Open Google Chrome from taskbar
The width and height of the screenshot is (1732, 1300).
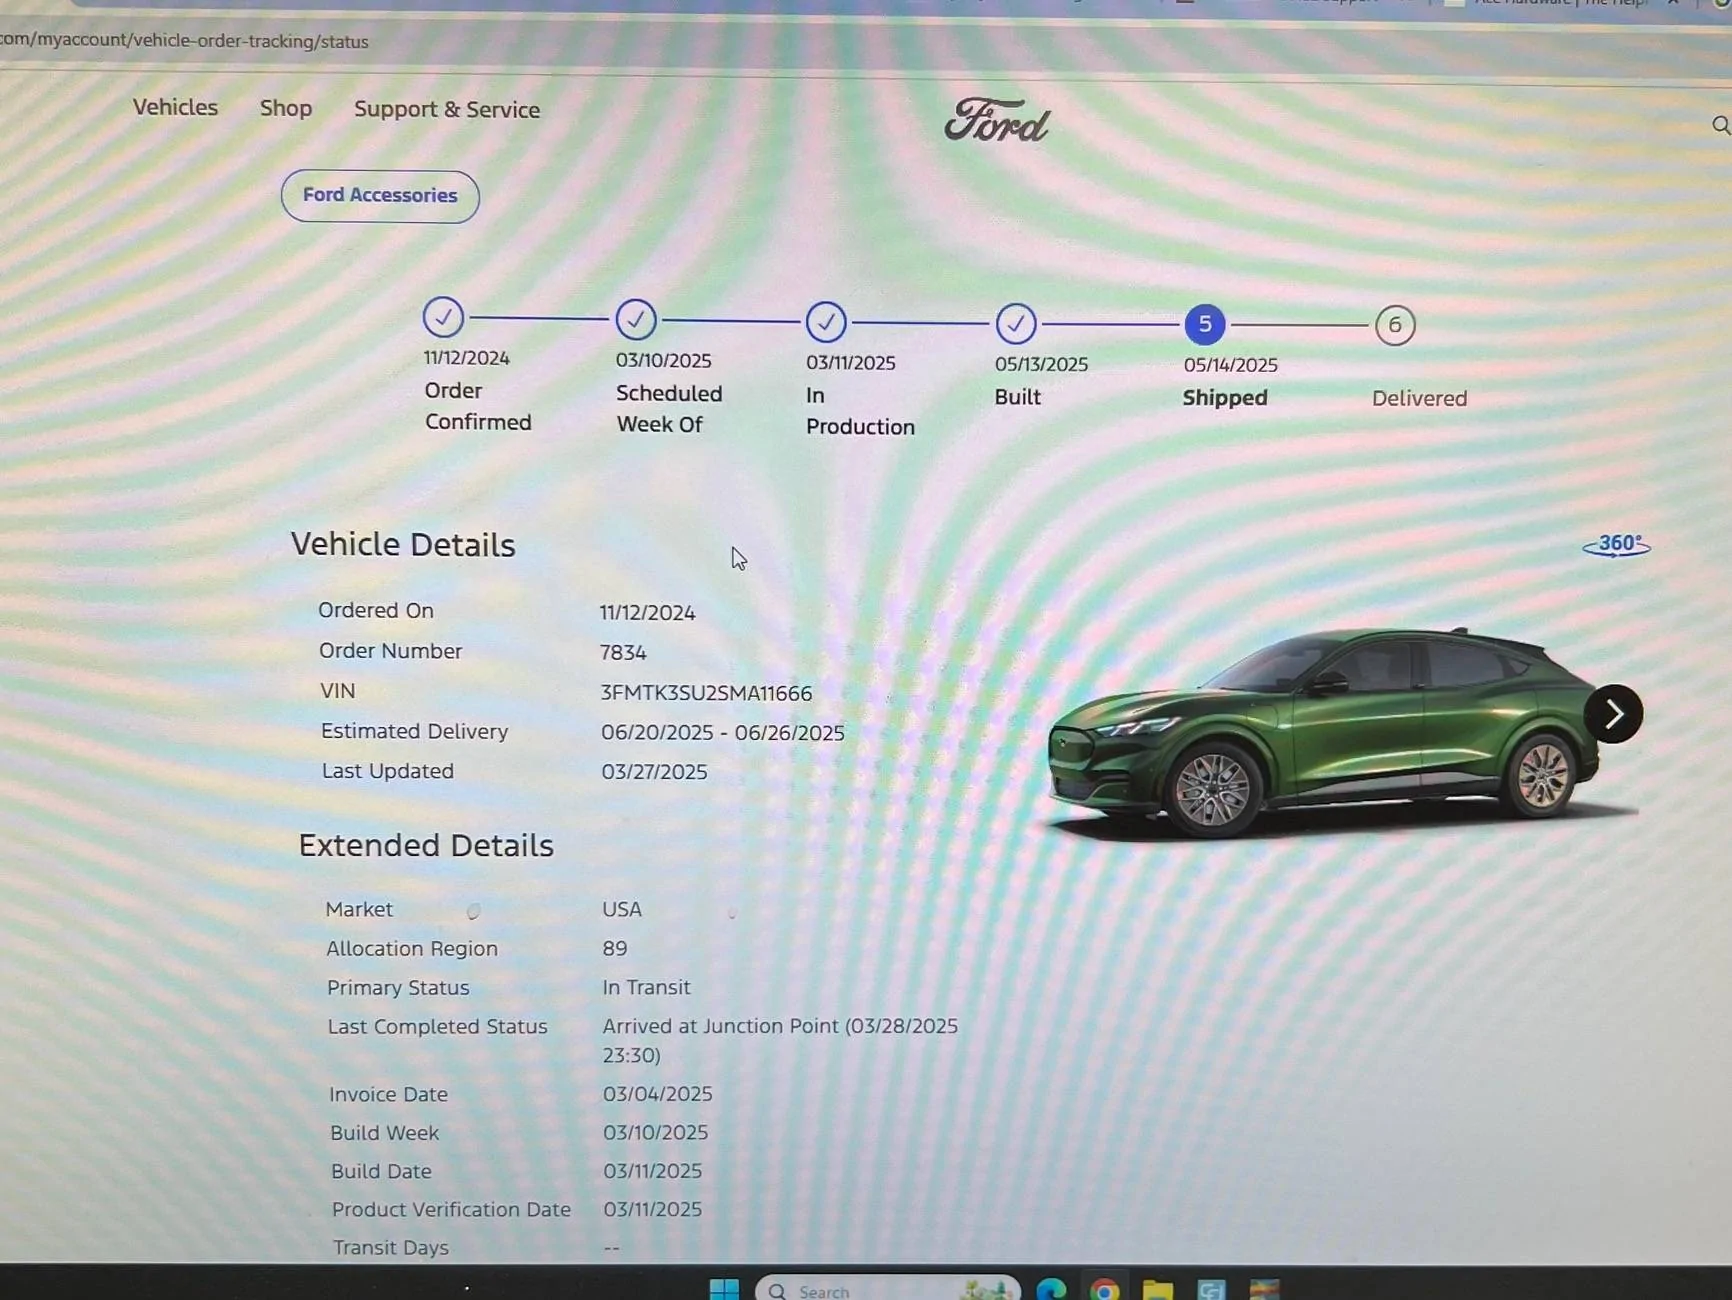click(1105, 1289)
